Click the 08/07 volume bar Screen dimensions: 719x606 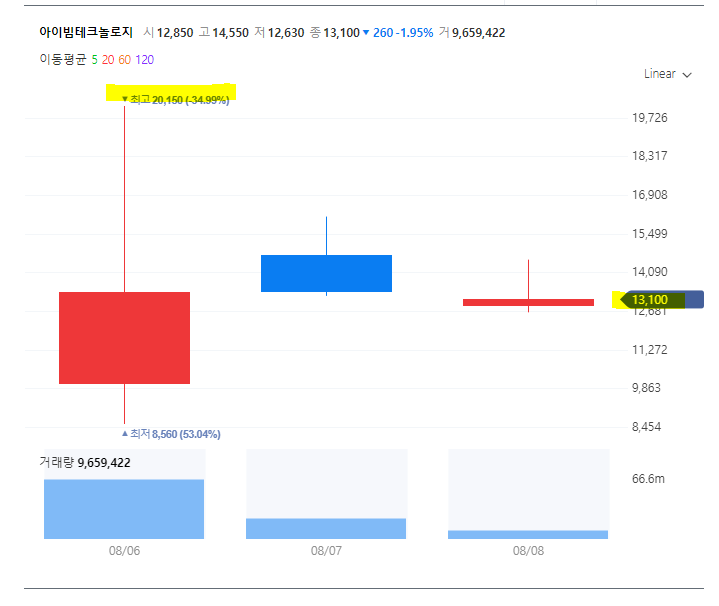[326, 529]
